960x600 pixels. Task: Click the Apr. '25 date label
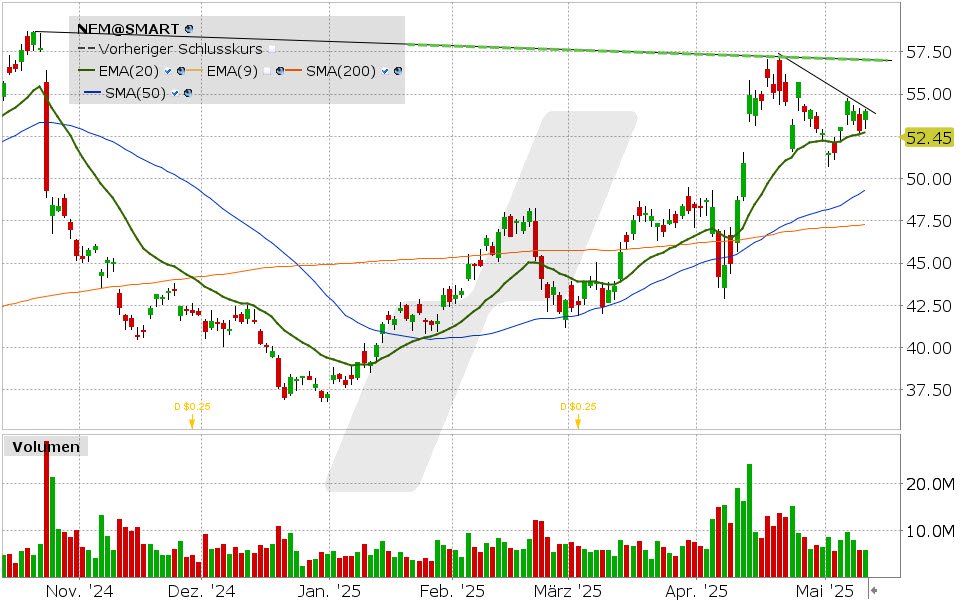click(697, 591)
